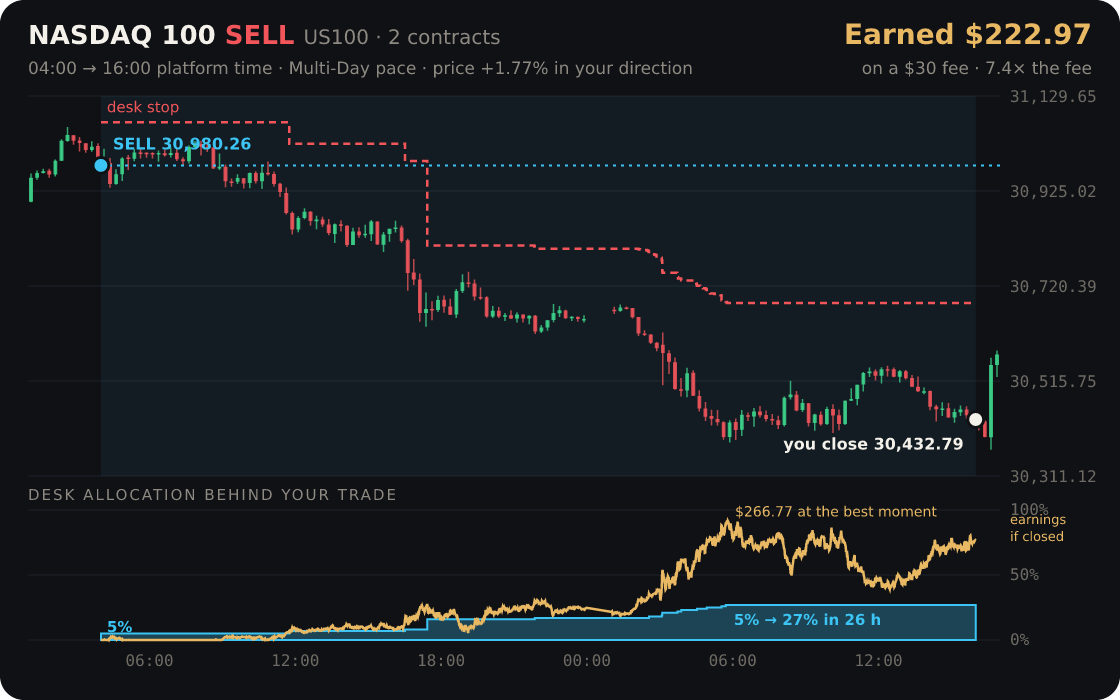The height and width of the screenshot is (700, 1120).
Task: Click the Earned $222.97 amount
Action: [x=967, y=35]
